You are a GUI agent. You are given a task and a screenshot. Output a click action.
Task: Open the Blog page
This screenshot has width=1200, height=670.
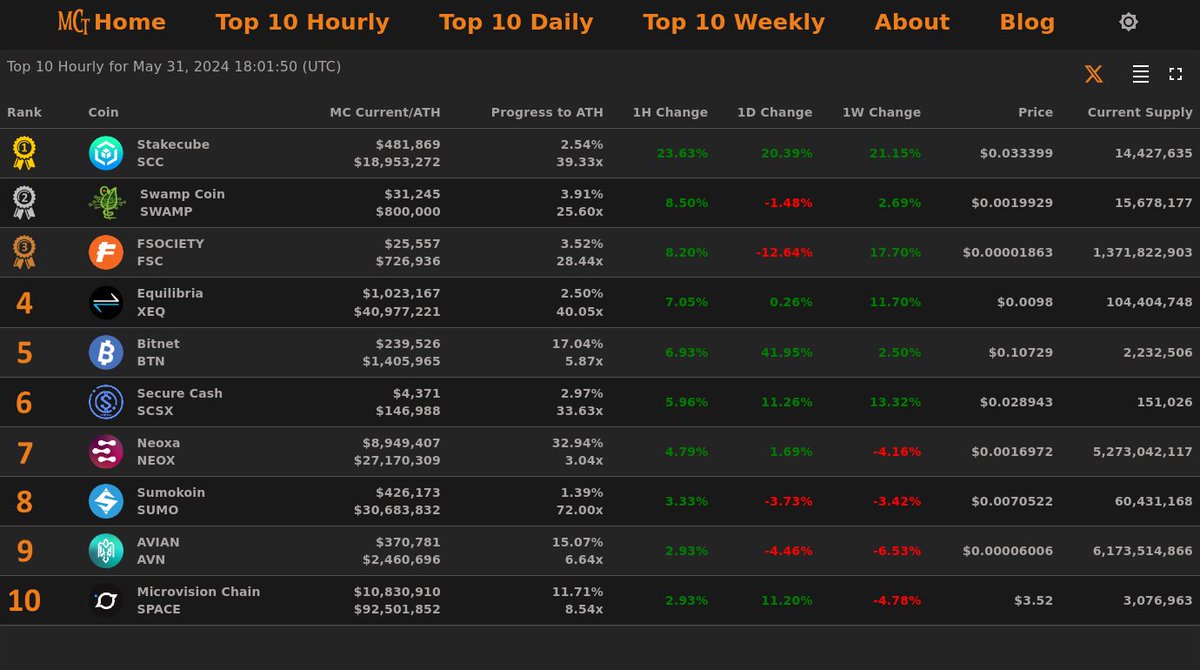click(x=1027, y=22)
